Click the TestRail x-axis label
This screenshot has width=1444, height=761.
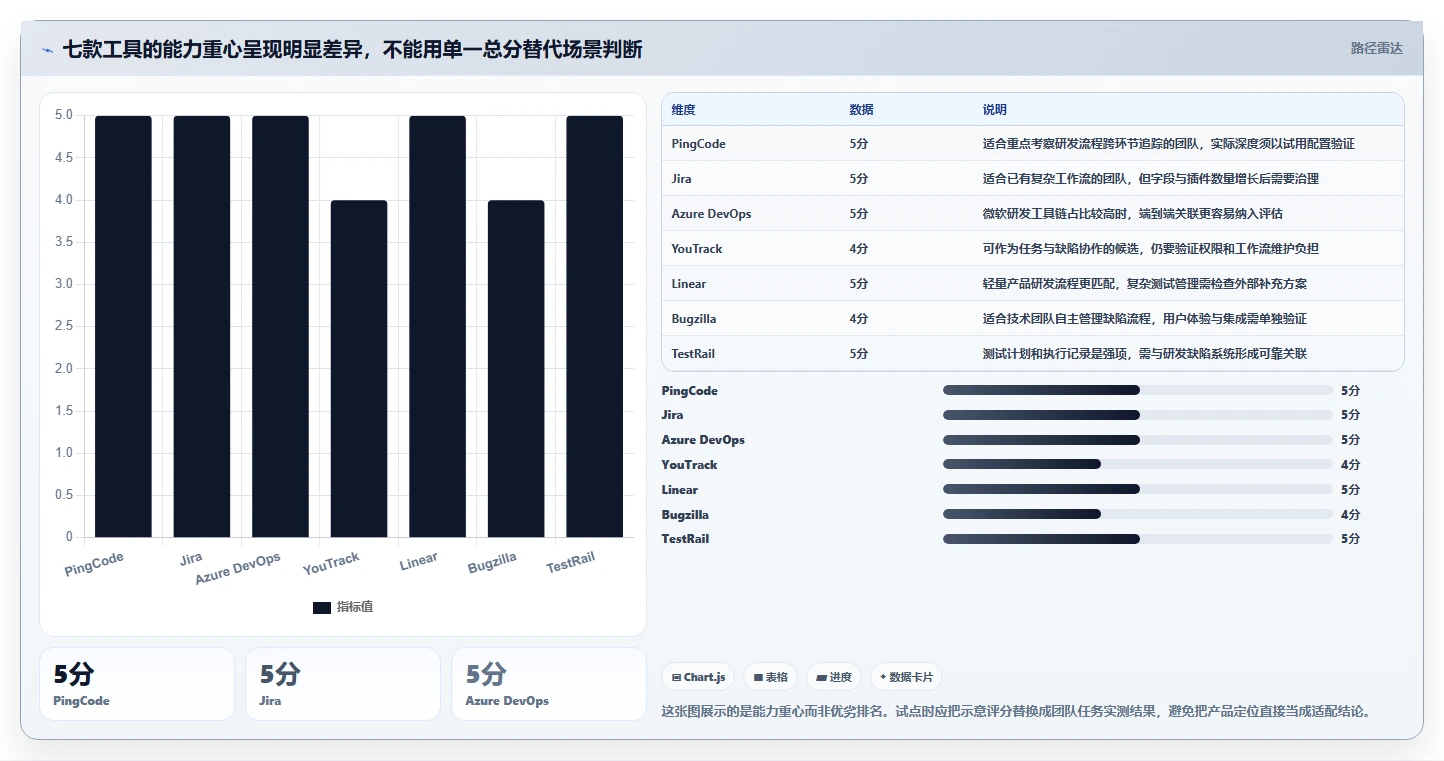[571, 563]
